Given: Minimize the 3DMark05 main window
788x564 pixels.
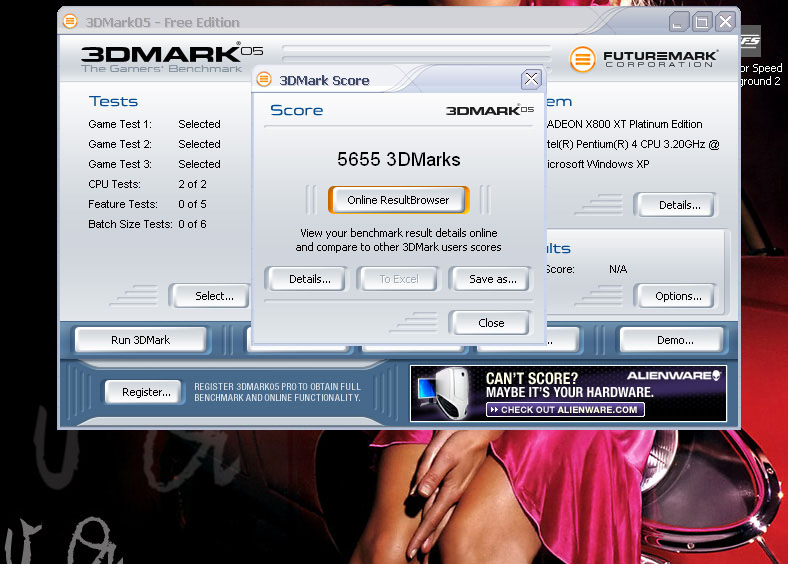Looking at the screenshot, I should point(678,22).
